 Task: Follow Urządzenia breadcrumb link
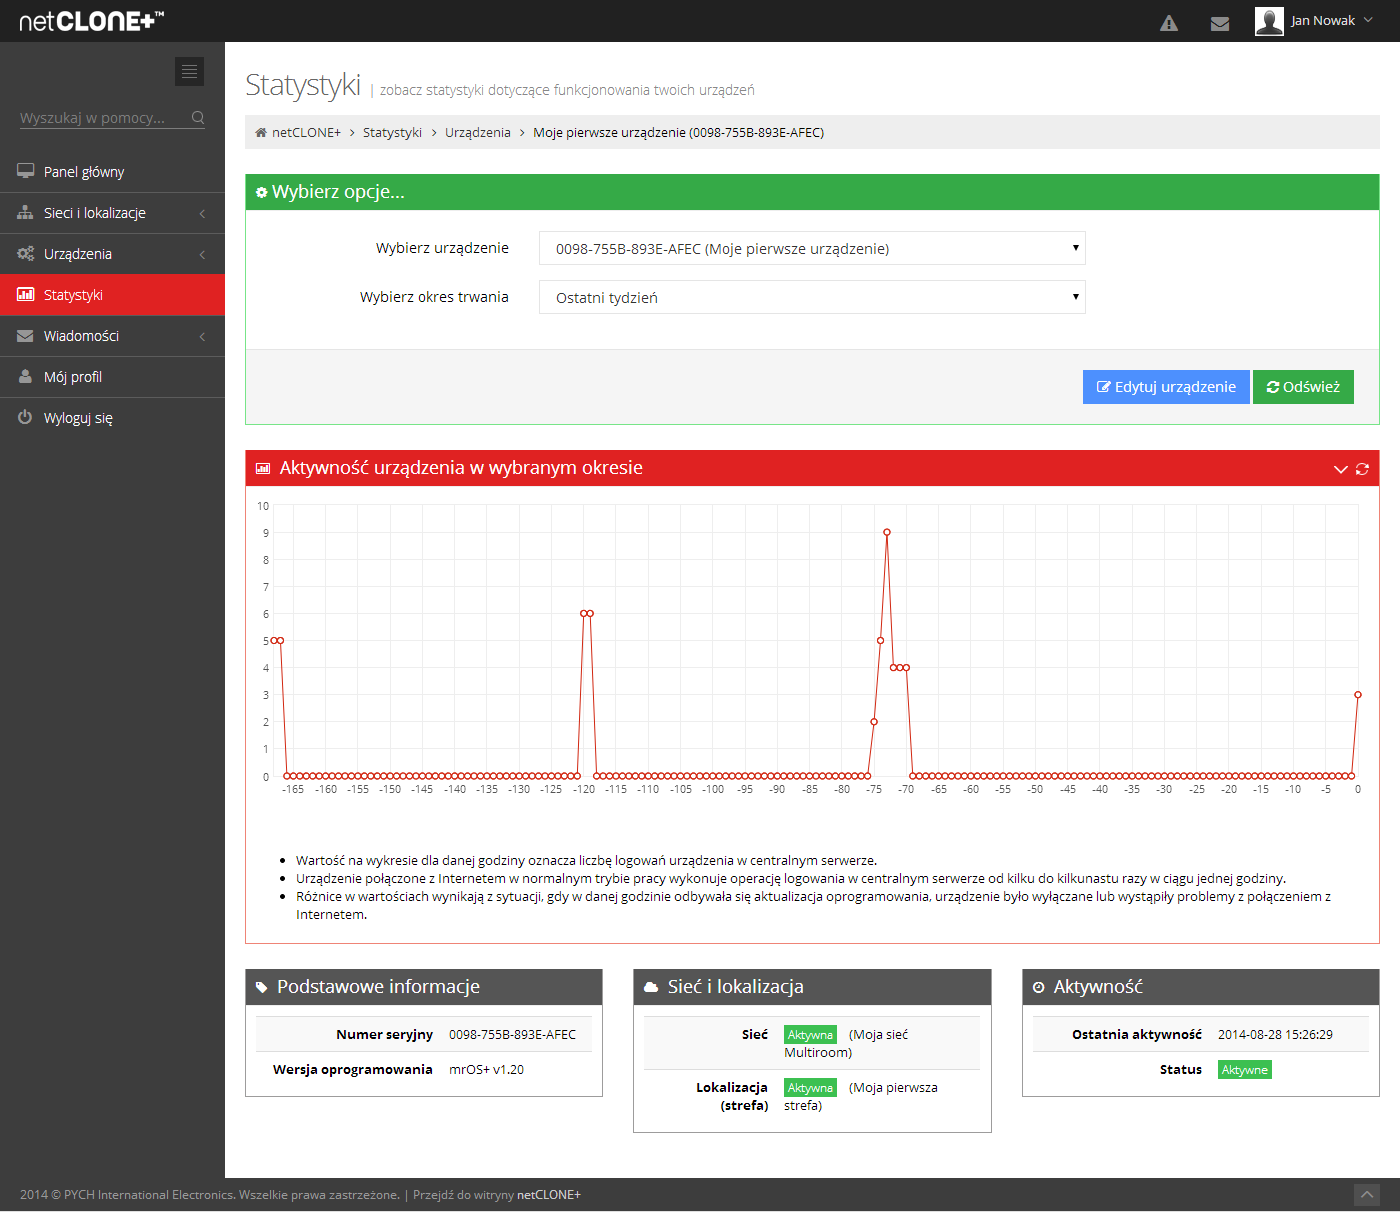(477, 133)
